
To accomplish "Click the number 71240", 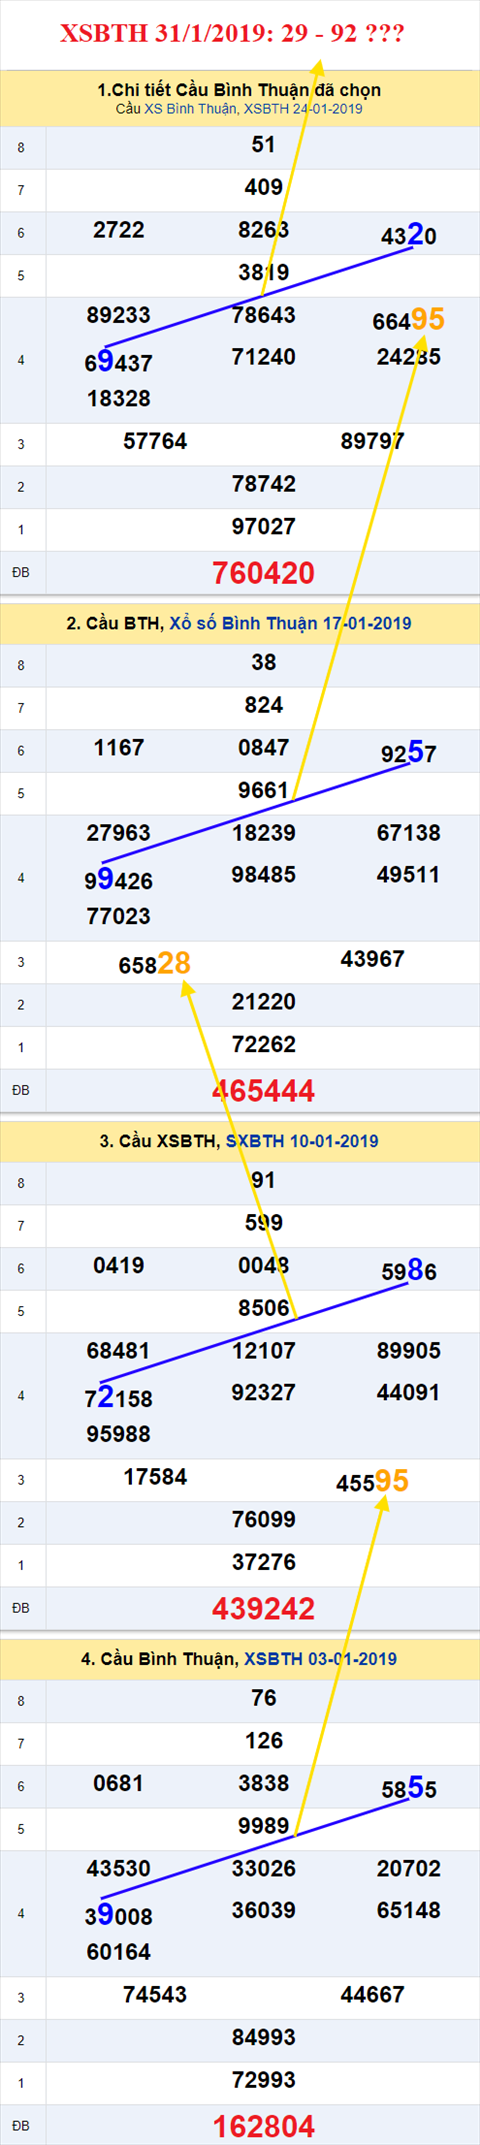I will (x=263, y=357).
